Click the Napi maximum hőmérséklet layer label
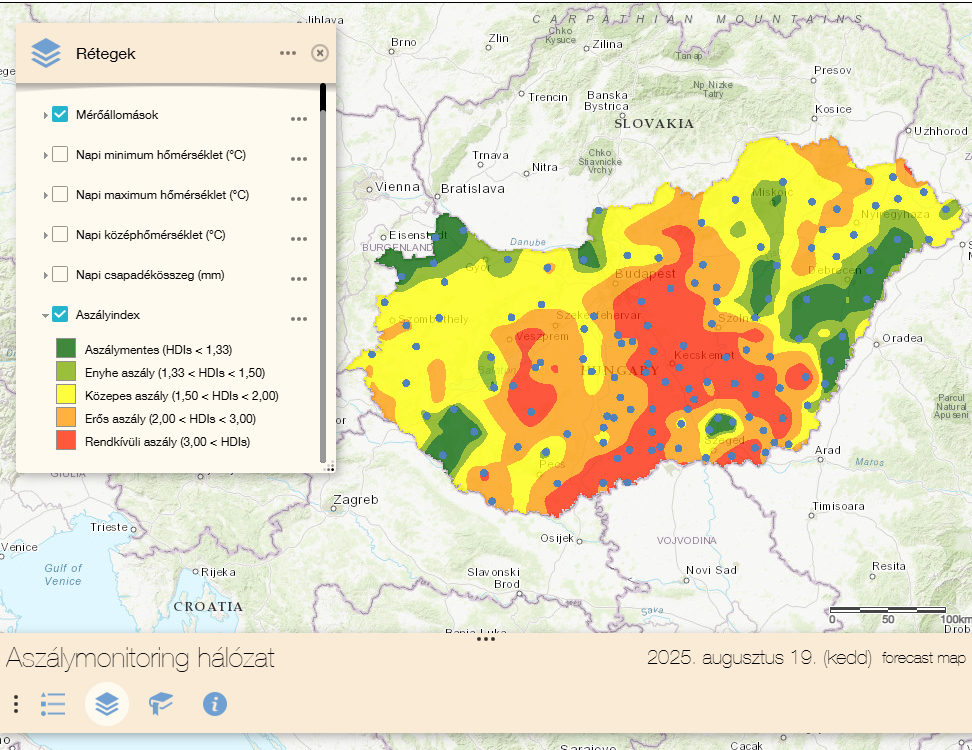Image resolution: width=972 pixels, height=750 pixels. coord(162,195)
